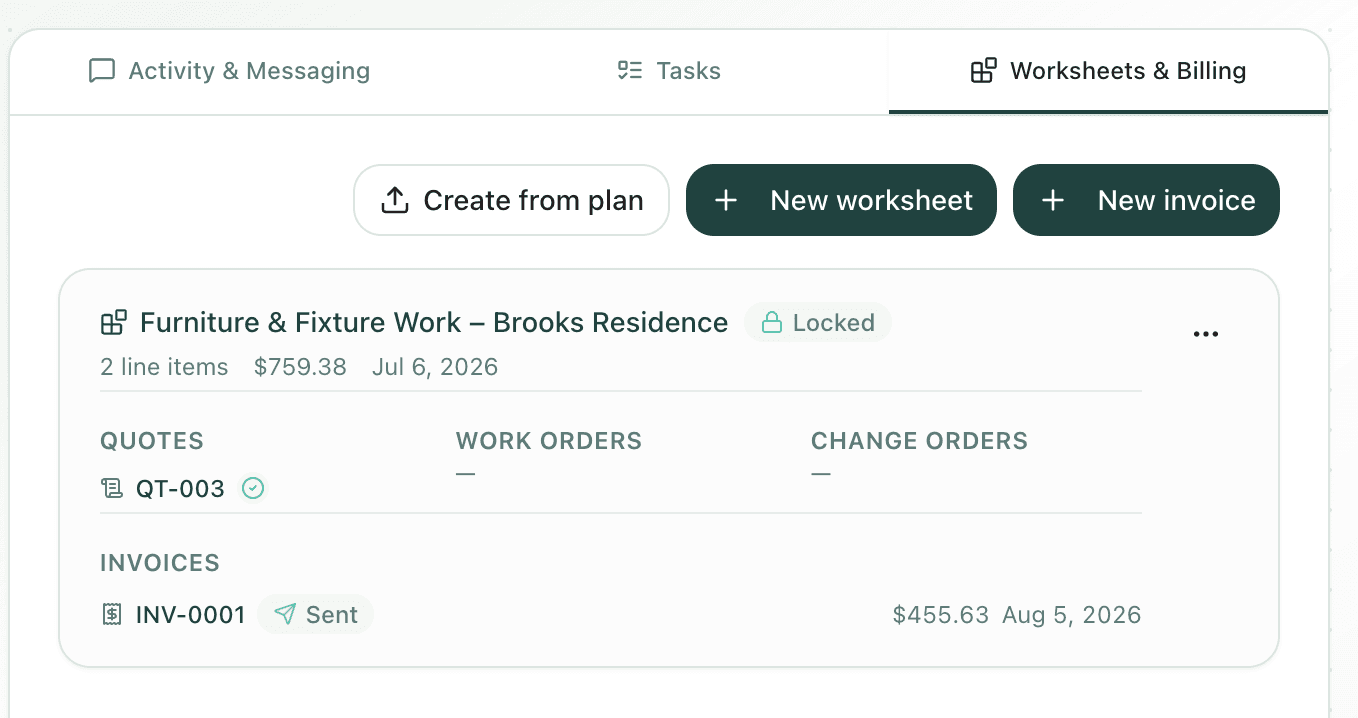
Task: Click the WORK ORDERS section heading
Action: point(549,441)
